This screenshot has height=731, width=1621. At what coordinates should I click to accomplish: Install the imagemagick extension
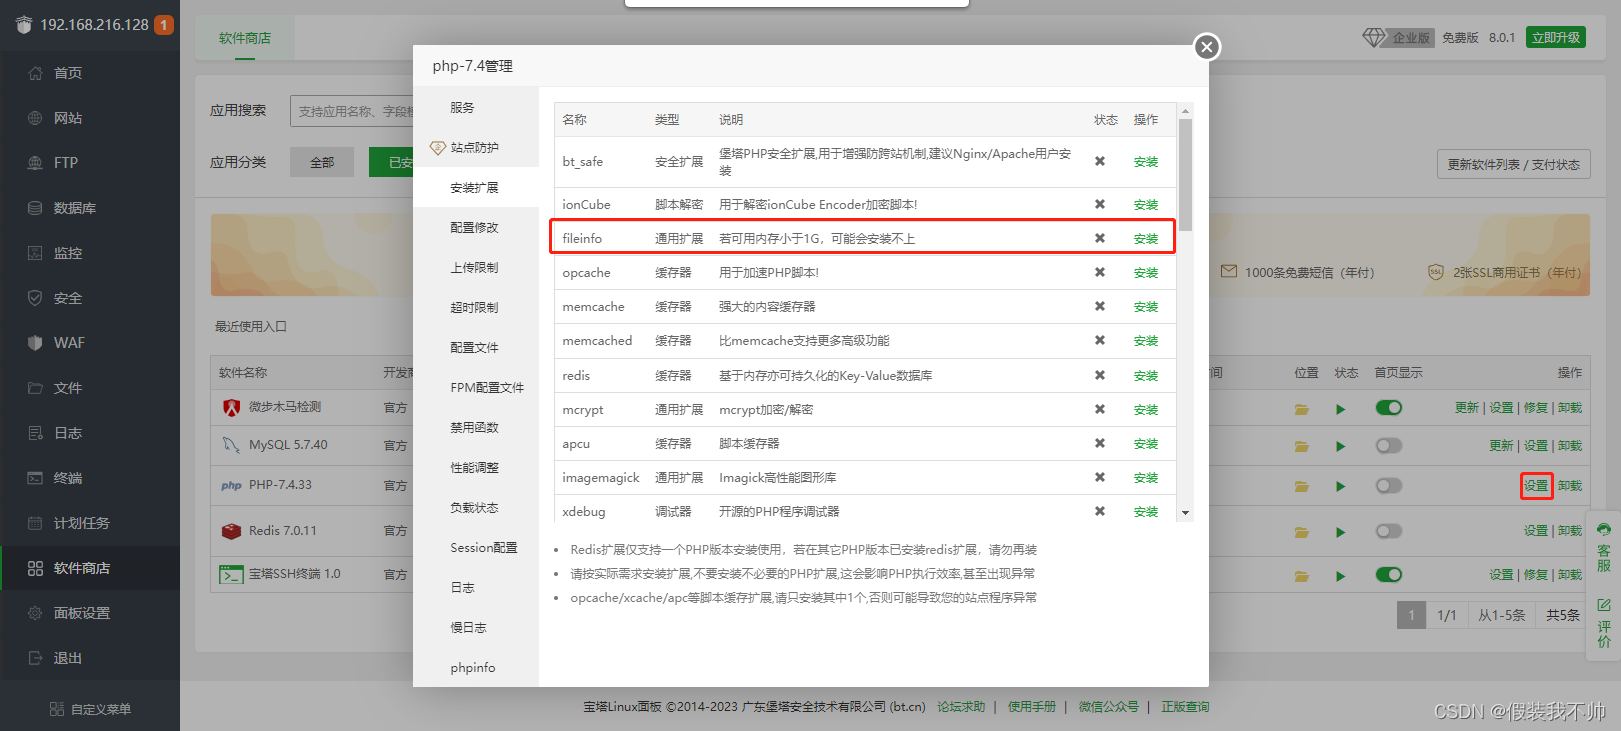pos(1145,478)
